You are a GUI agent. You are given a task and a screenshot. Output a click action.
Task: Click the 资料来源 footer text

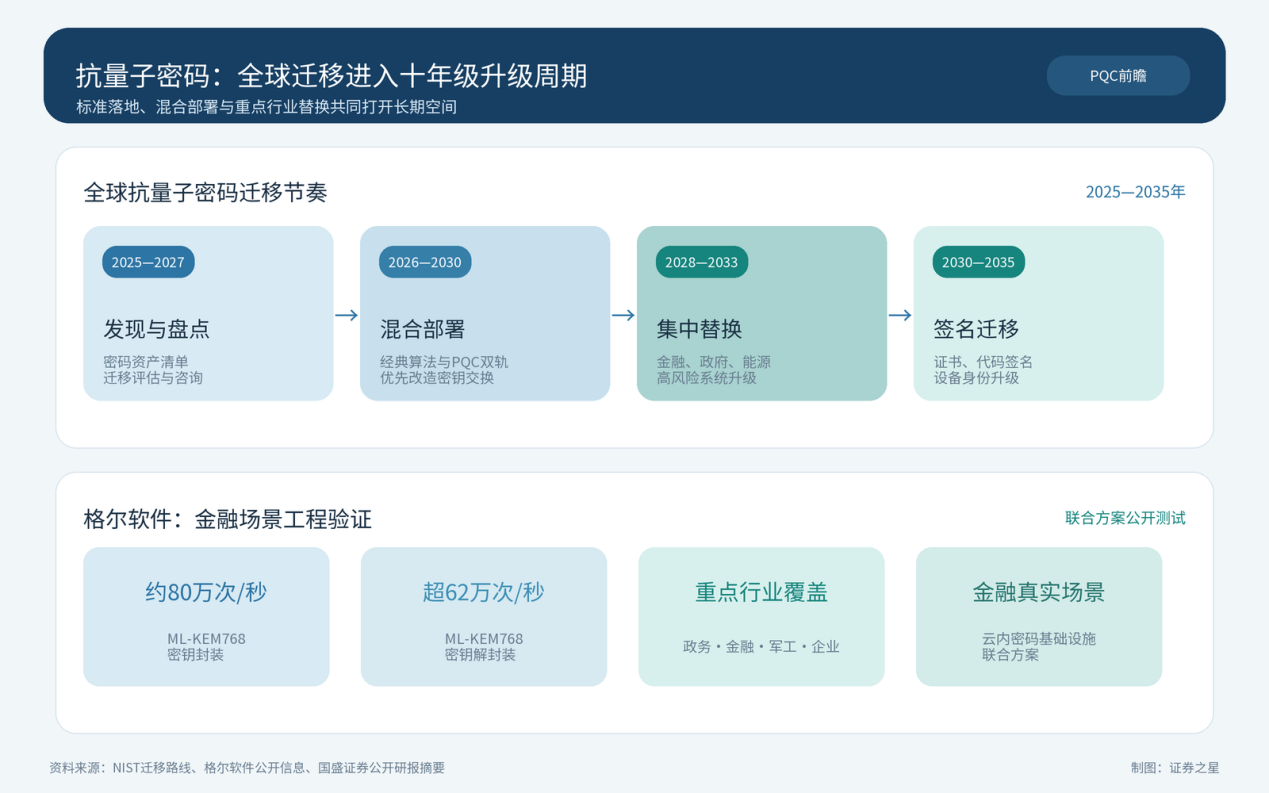pyautogui.click(x=247, y=768)
